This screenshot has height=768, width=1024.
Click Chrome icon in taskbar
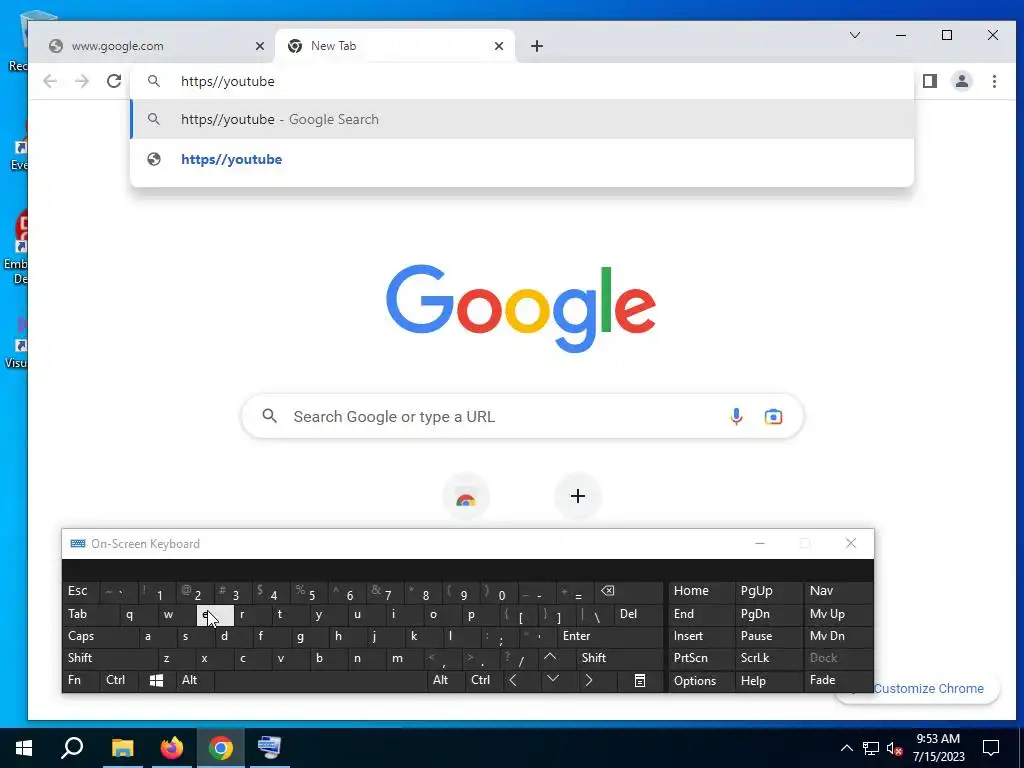(x=221, y=748)
